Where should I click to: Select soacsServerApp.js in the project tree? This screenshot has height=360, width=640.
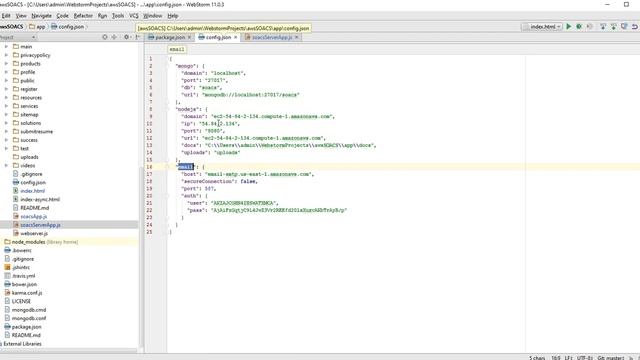[40, 225]
